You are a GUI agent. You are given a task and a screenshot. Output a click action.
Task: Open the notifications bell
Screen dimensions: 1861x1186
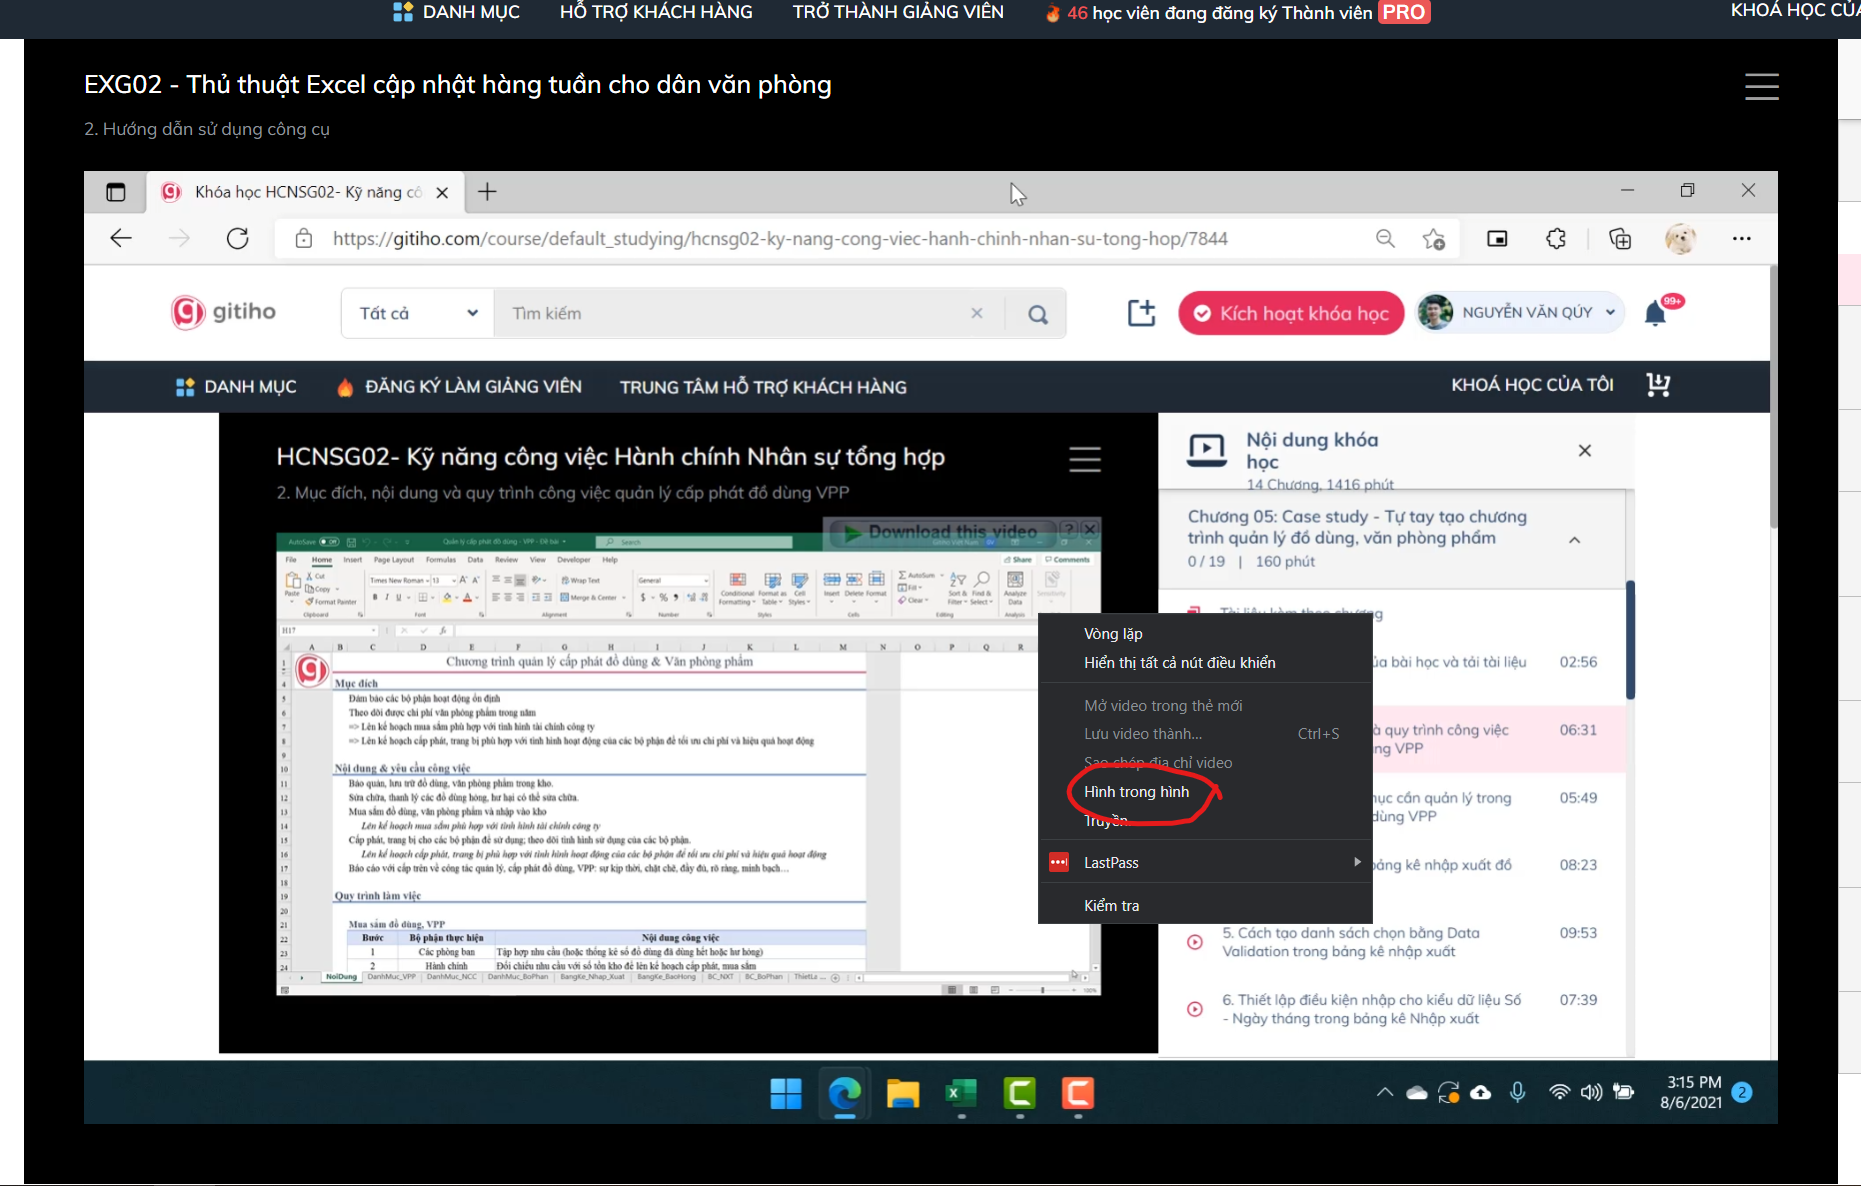pos(1656,314)
